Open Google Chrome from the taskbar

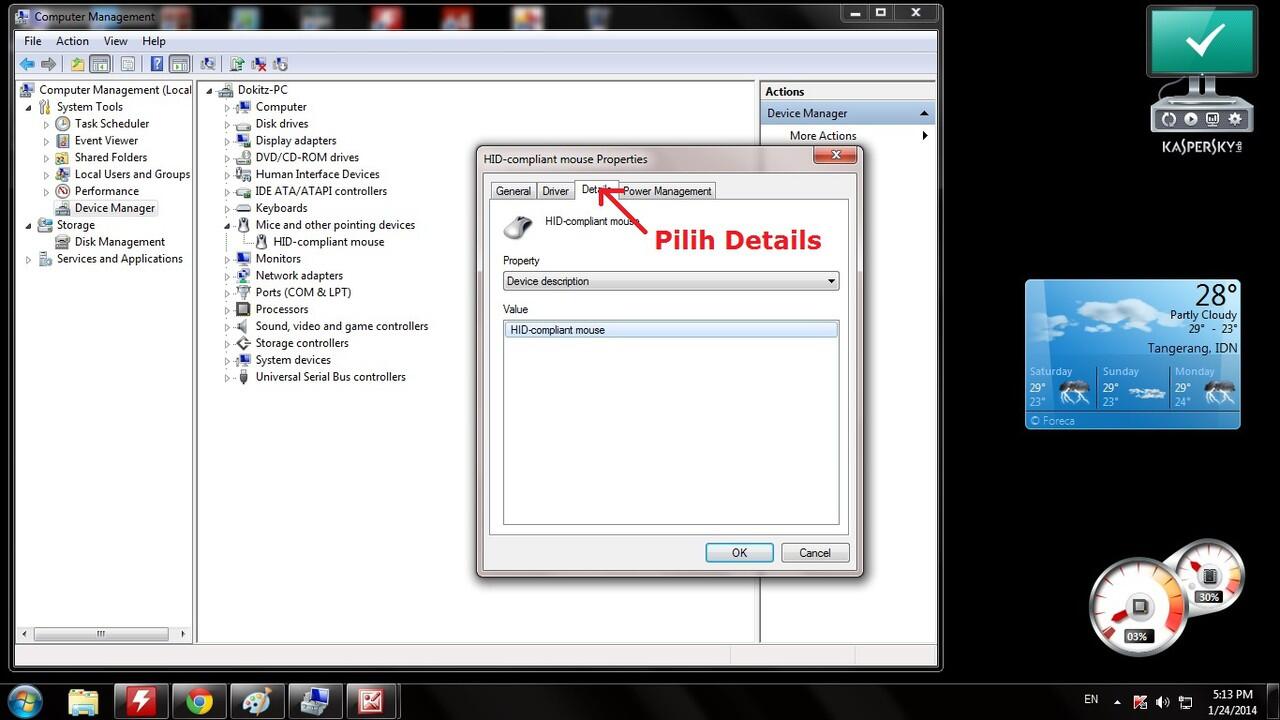click(199, 700)
